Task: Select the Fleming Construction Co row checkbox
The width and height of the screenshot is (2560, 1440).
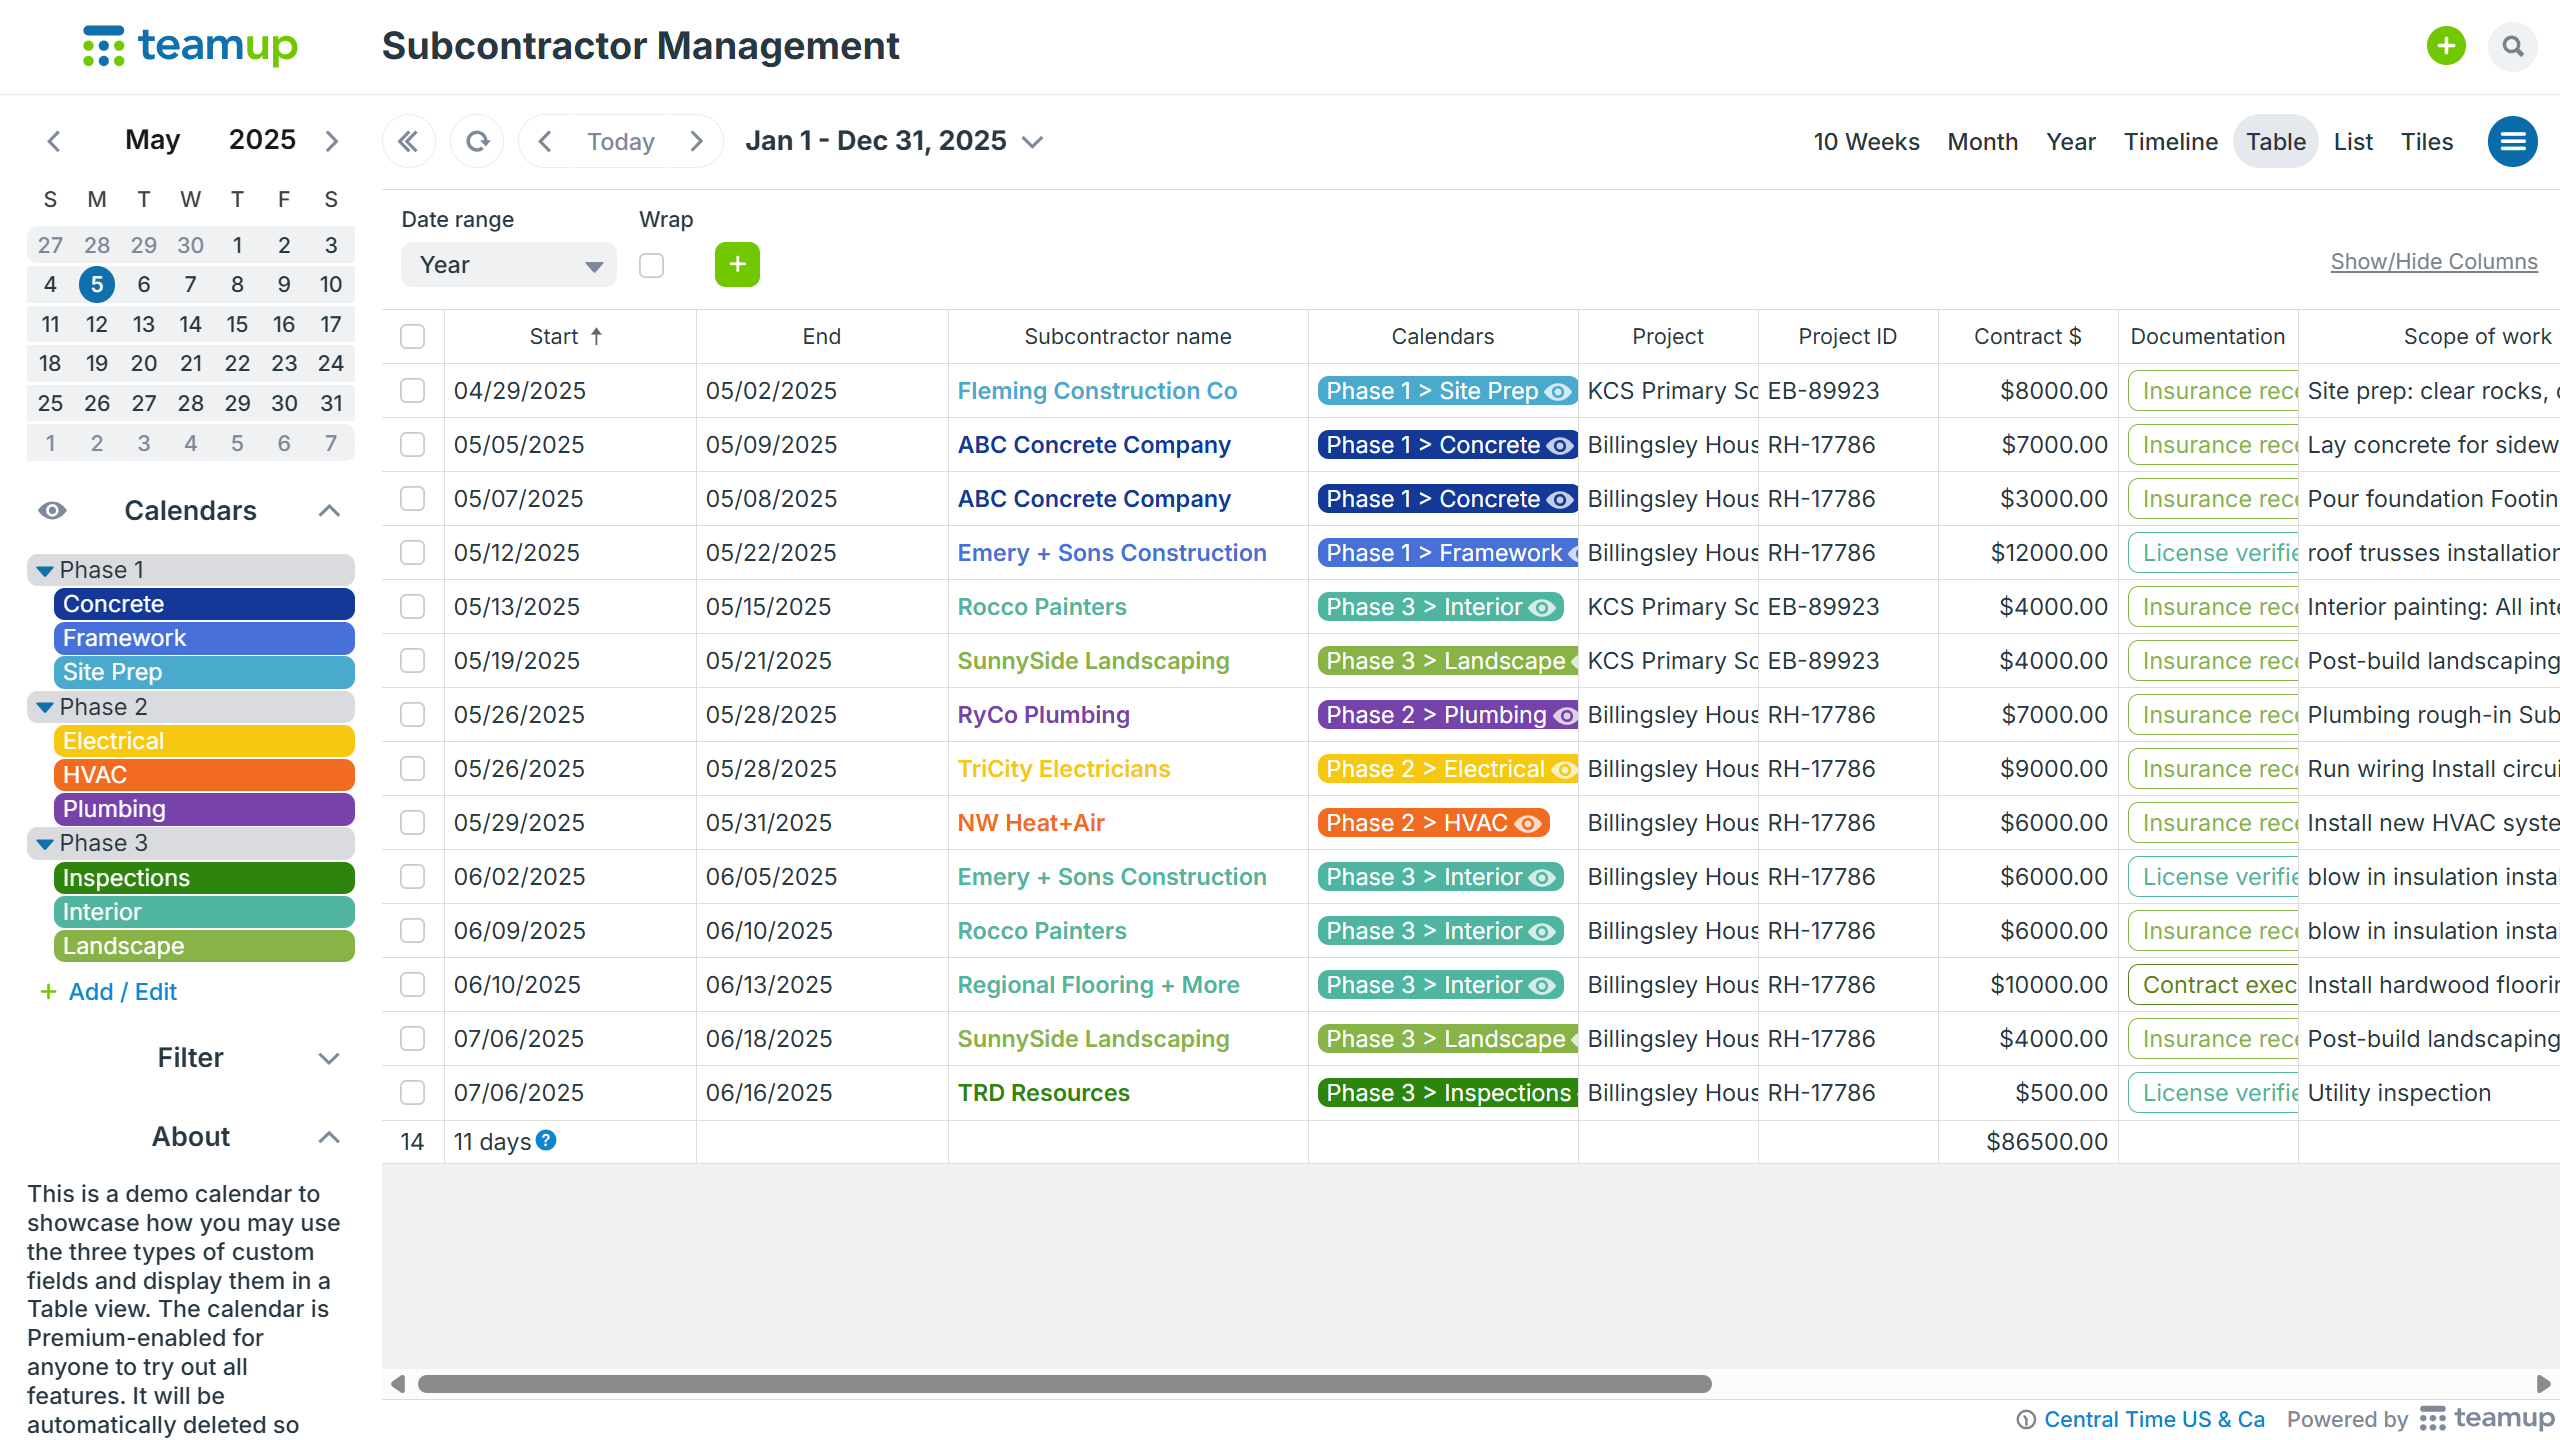Action: click(412, 391)
